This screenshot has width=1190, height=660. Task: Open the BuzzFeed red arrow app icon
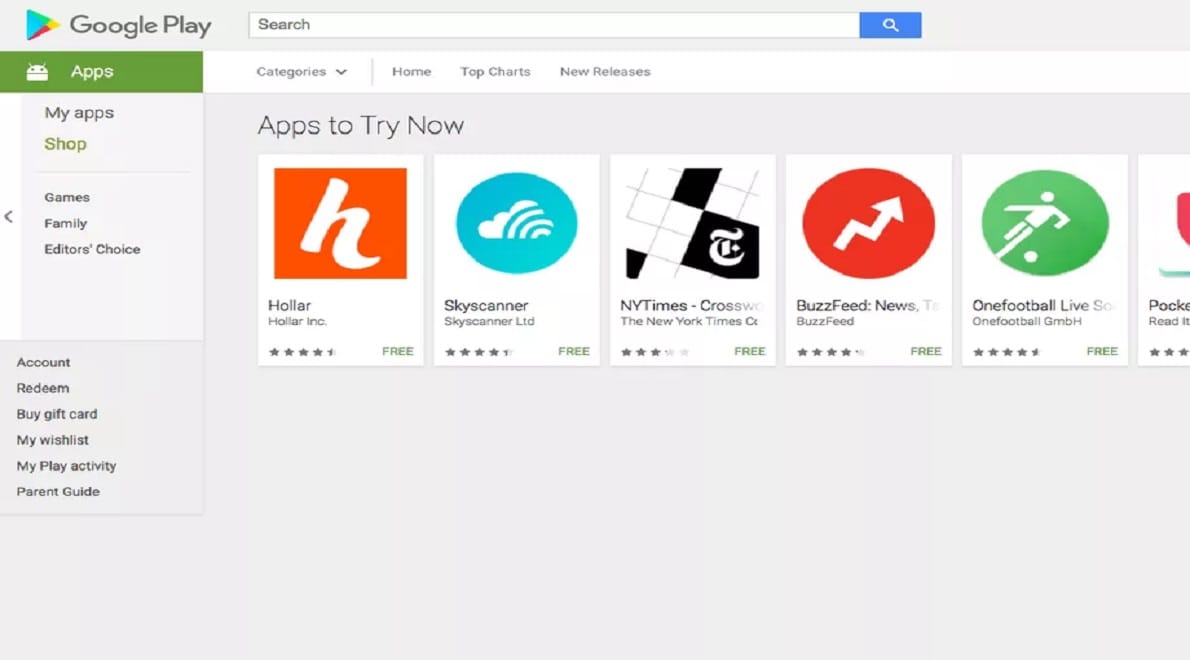(869, 223)
